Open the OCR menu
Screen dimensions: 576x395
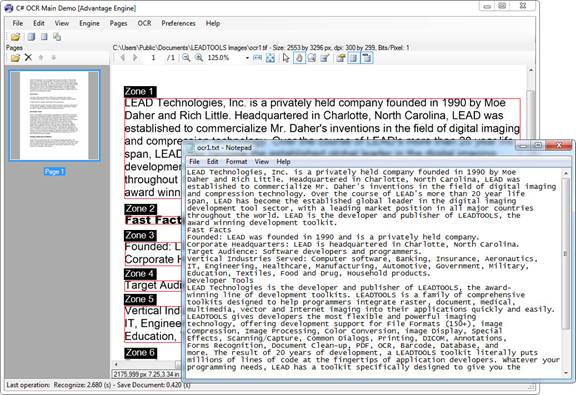coord(144,23)
